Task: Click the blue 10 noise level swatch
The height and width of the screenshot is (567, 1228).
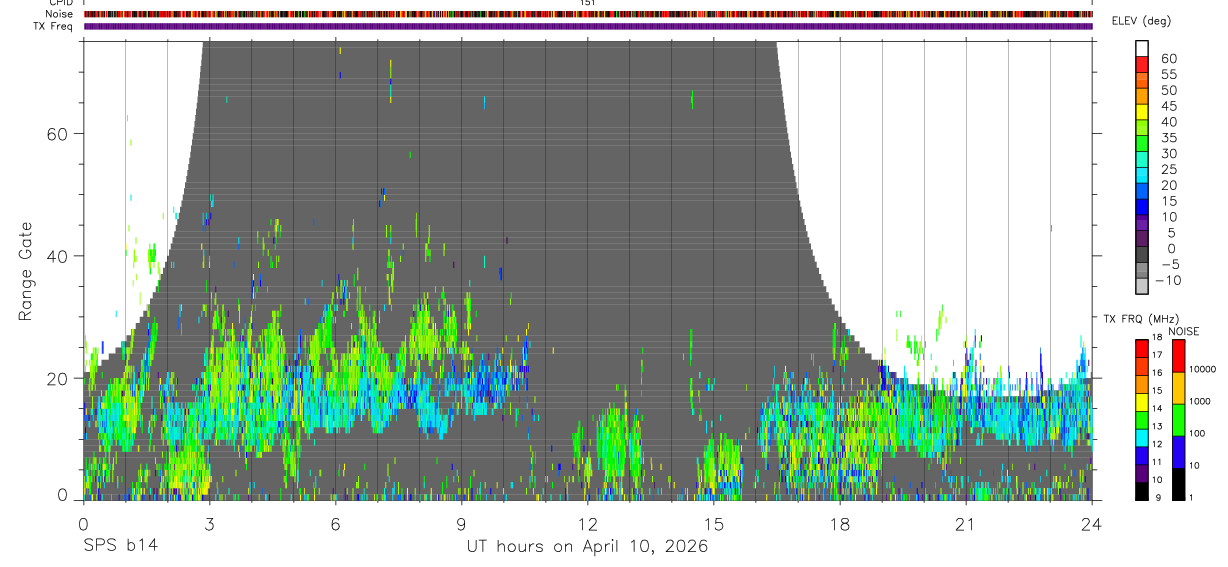Action: tap(1179, 452)
